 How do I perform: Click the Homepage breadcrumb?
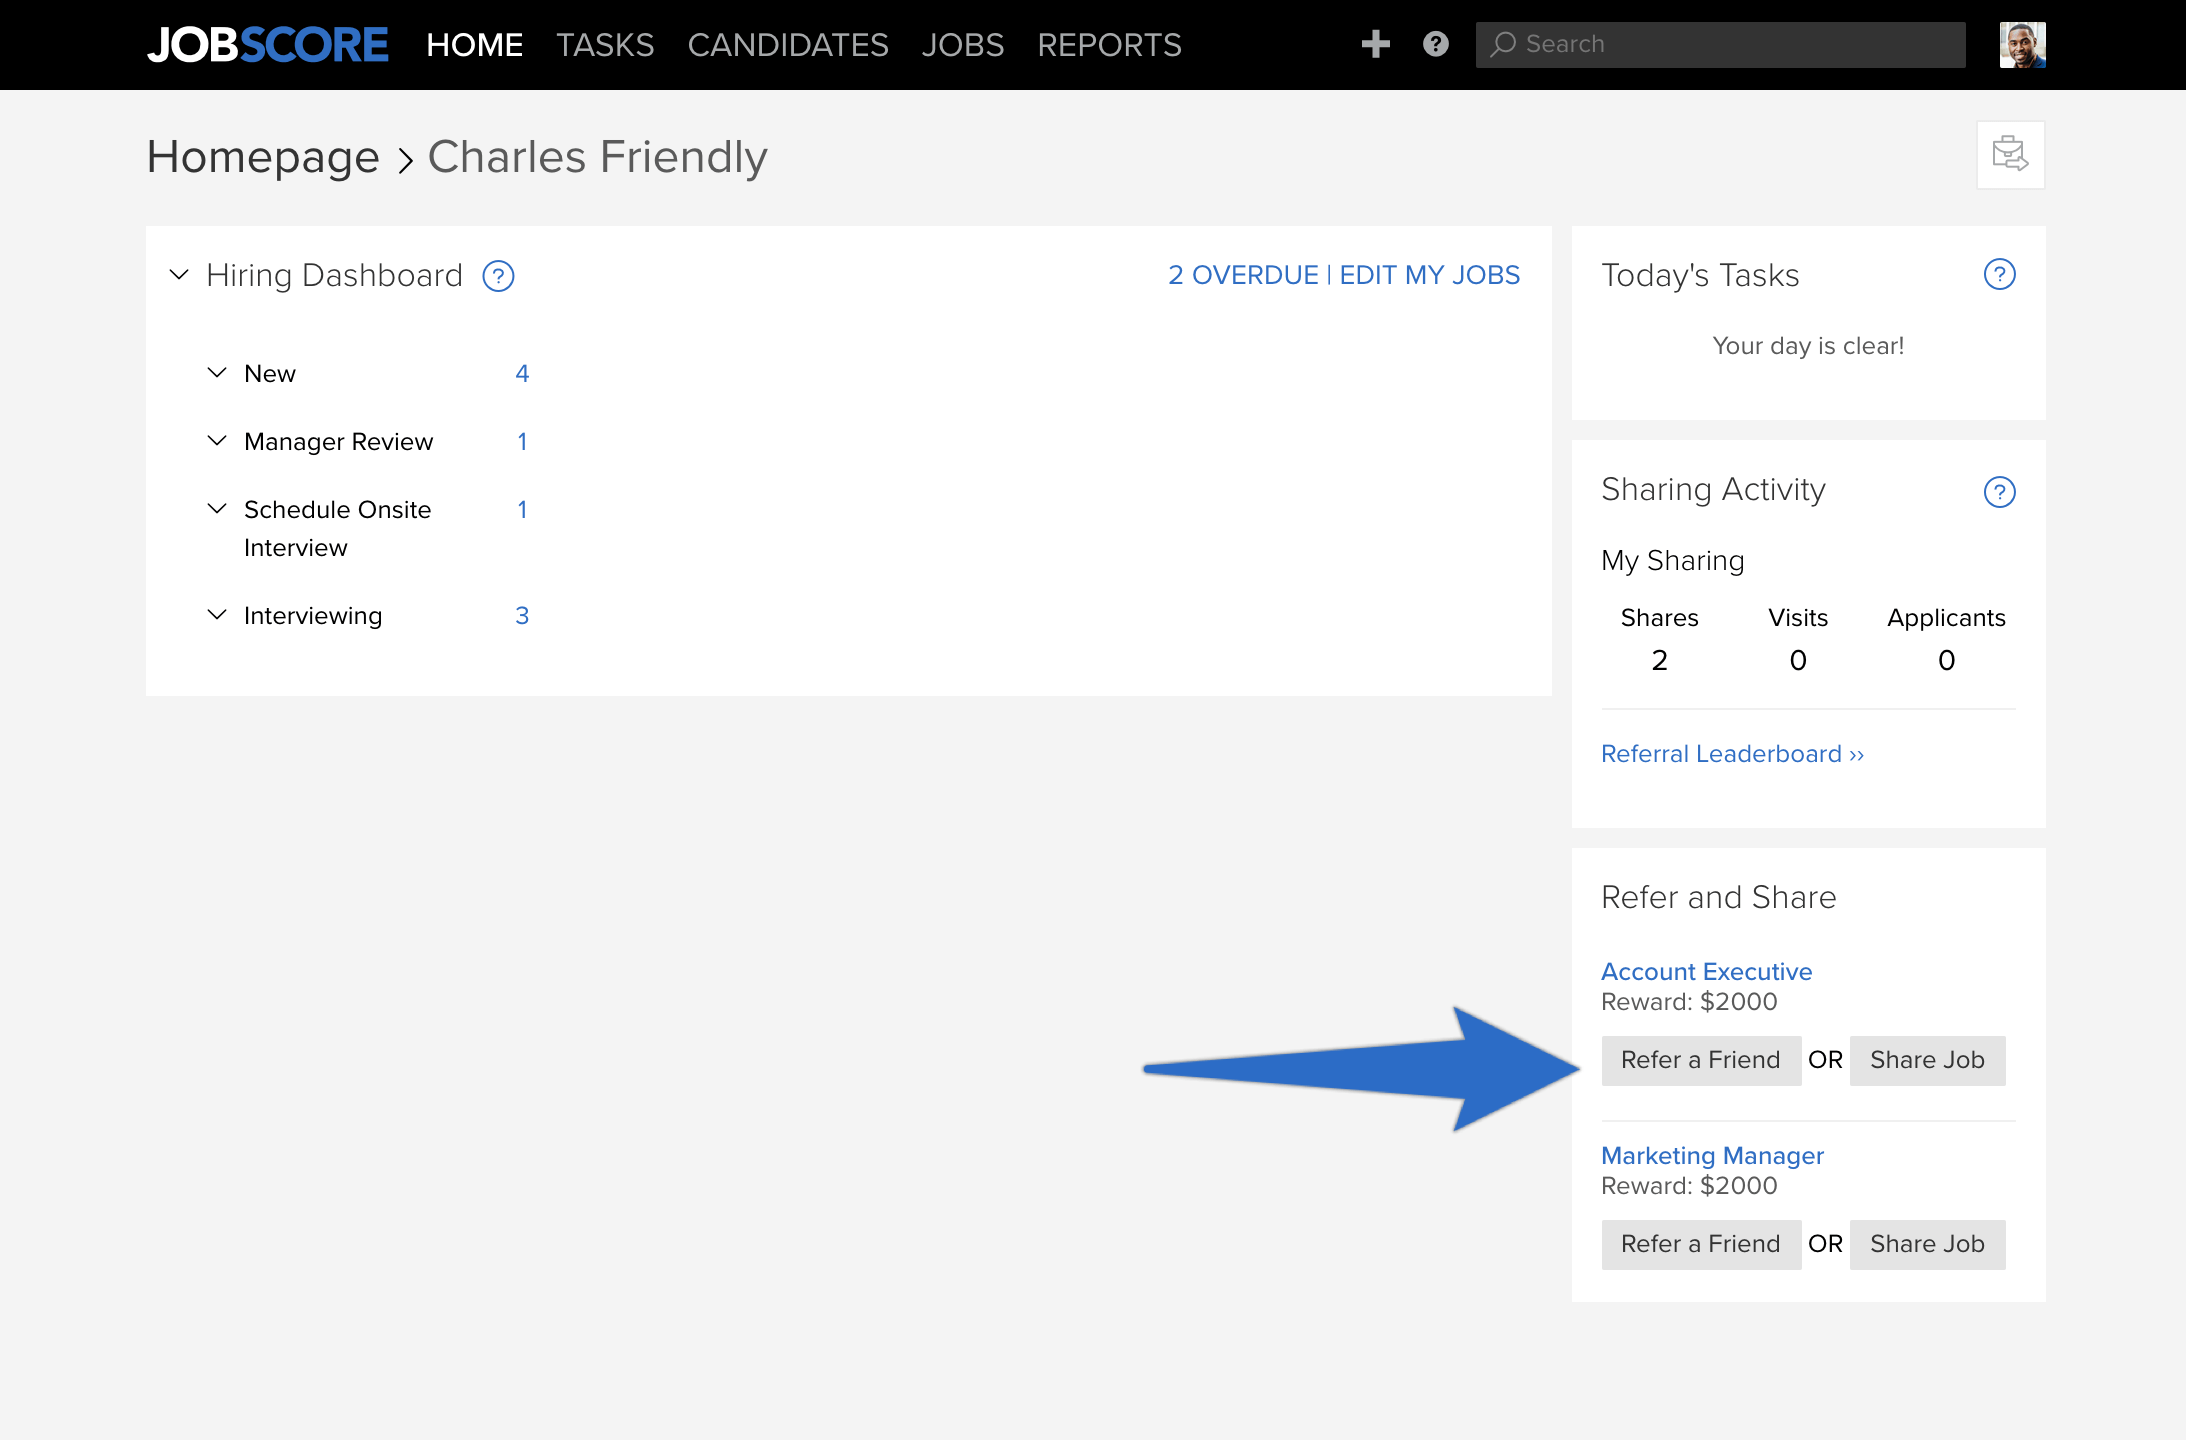click(x=263, y=157)
